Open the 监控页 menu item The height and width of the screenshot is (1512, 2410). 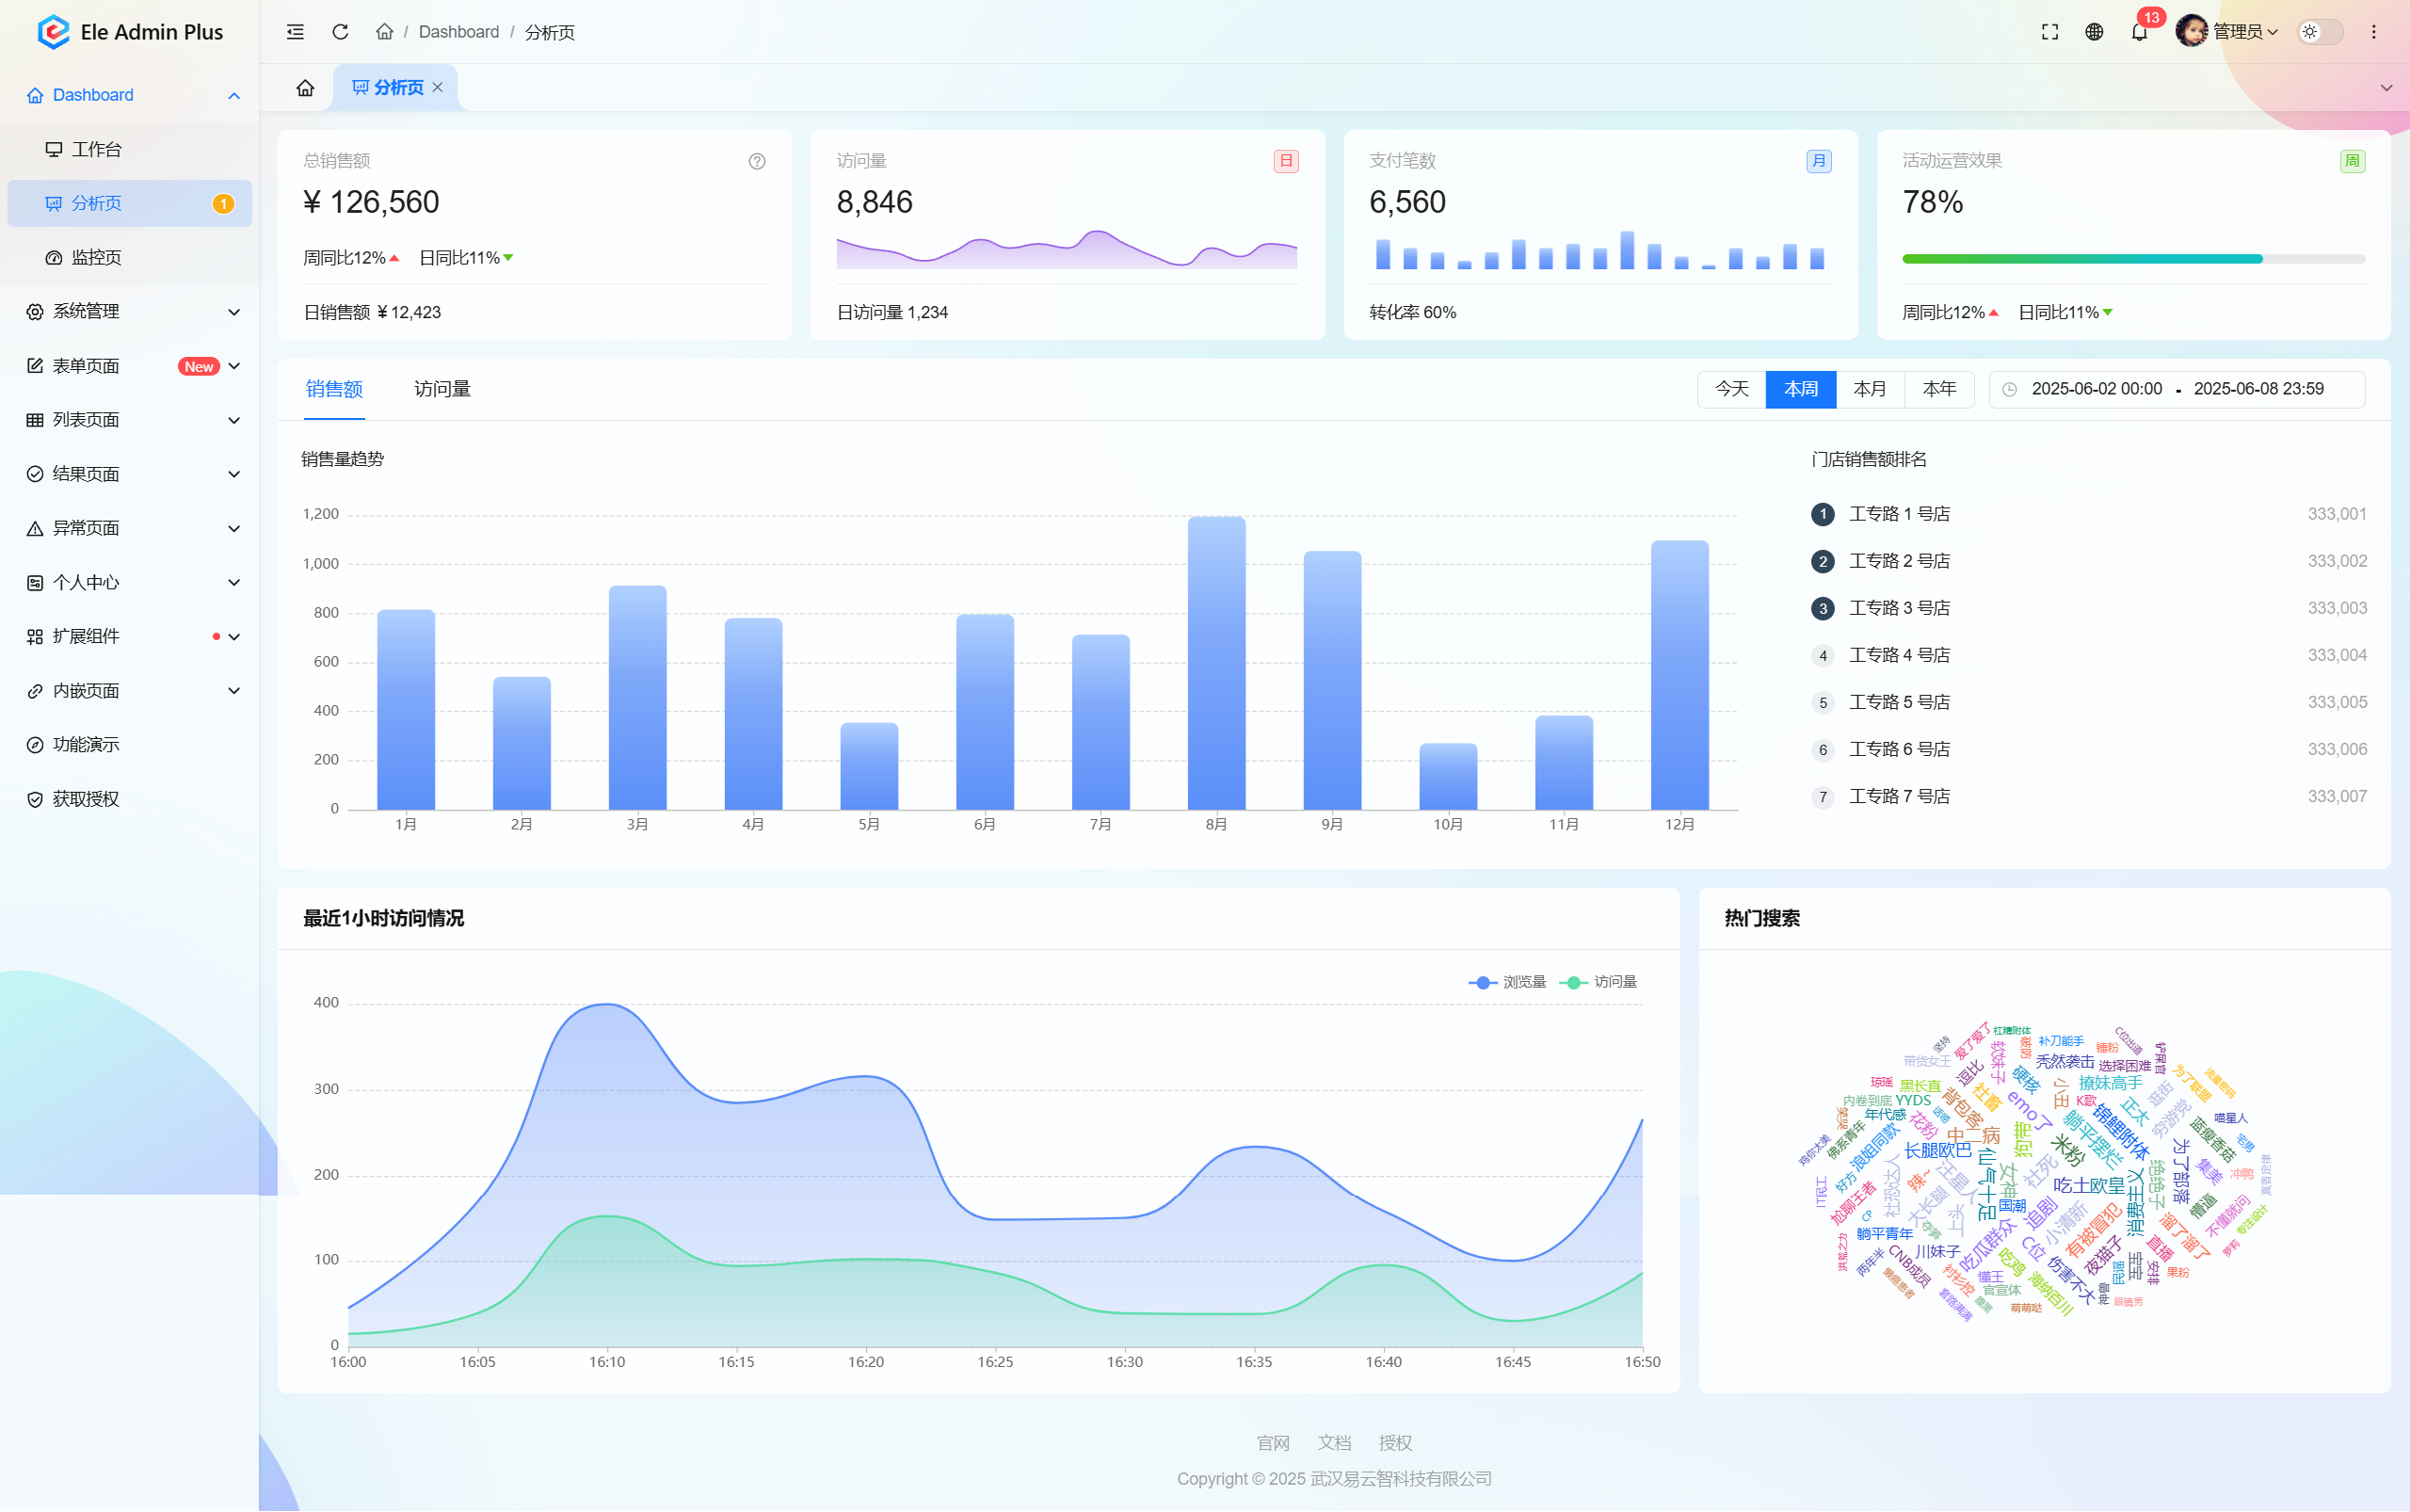[x=96, y=258]
